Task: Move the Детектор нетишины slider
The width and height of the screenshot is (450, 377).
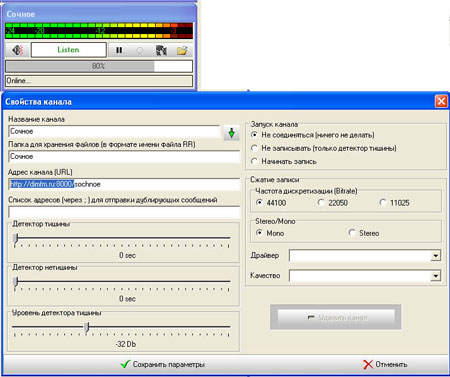Action: [16, 282]
